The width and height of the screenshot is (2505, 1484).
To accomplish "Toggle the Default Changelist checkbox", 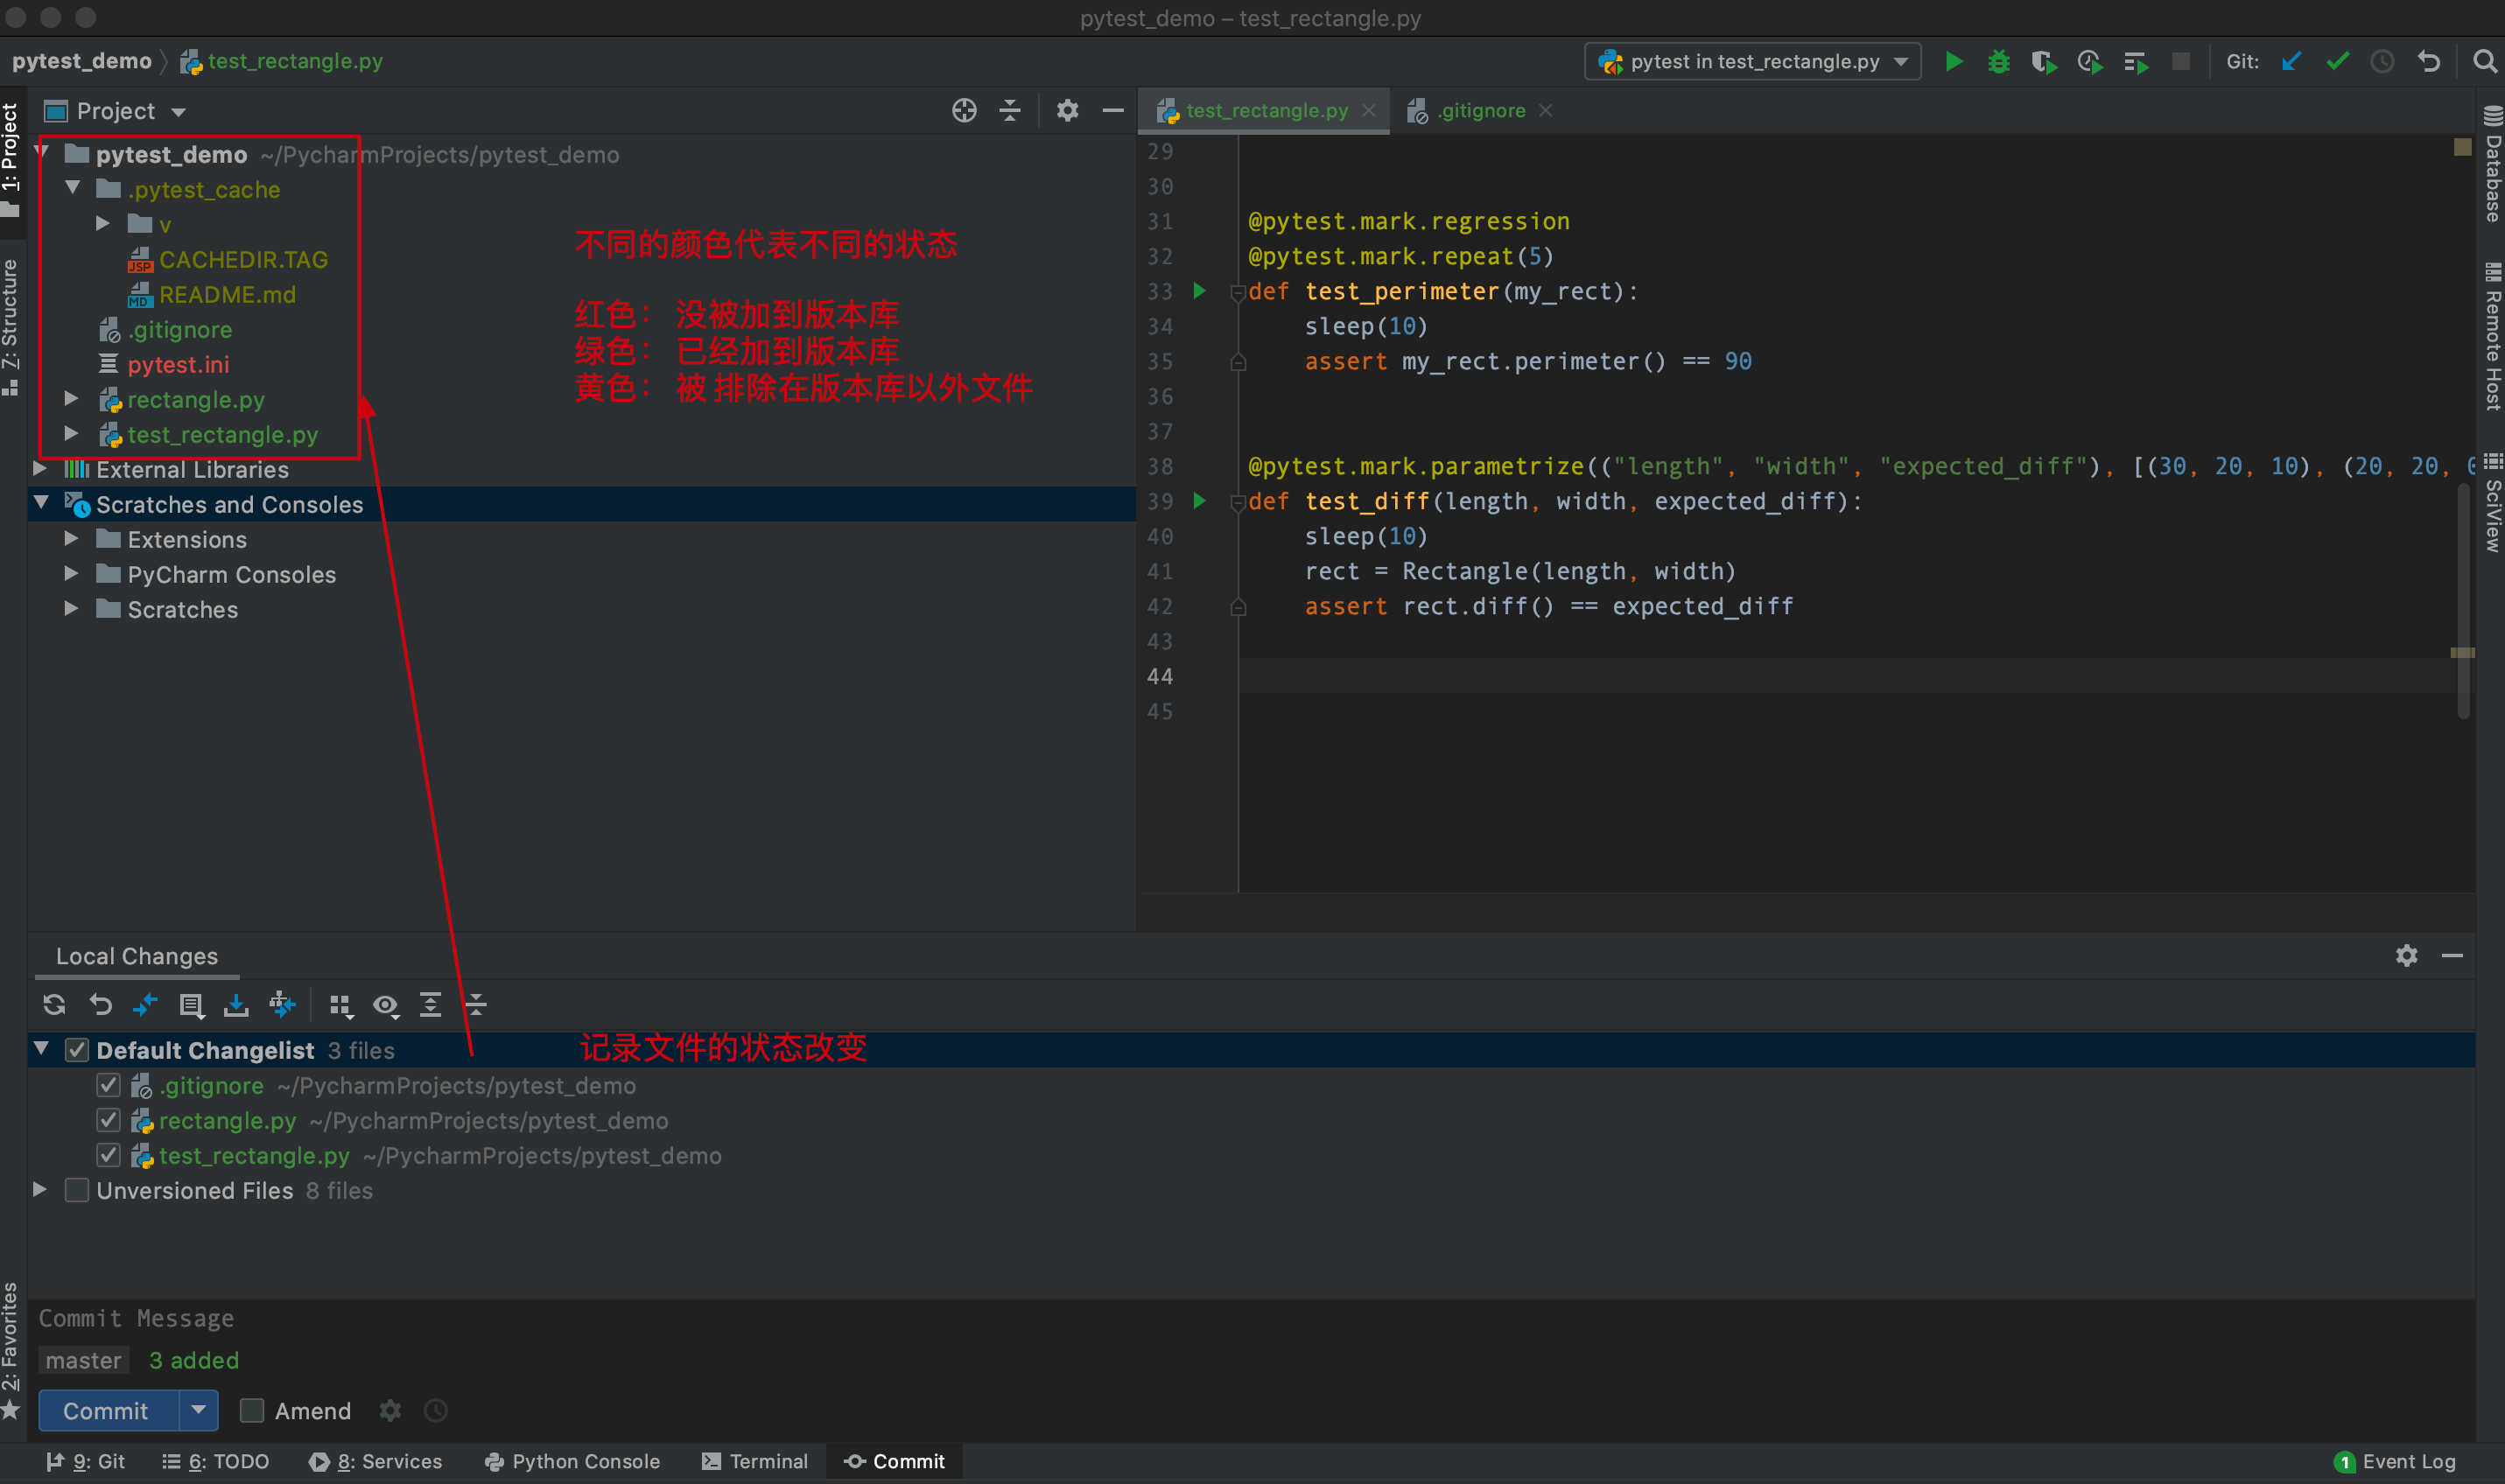I will coord(77,1050).
